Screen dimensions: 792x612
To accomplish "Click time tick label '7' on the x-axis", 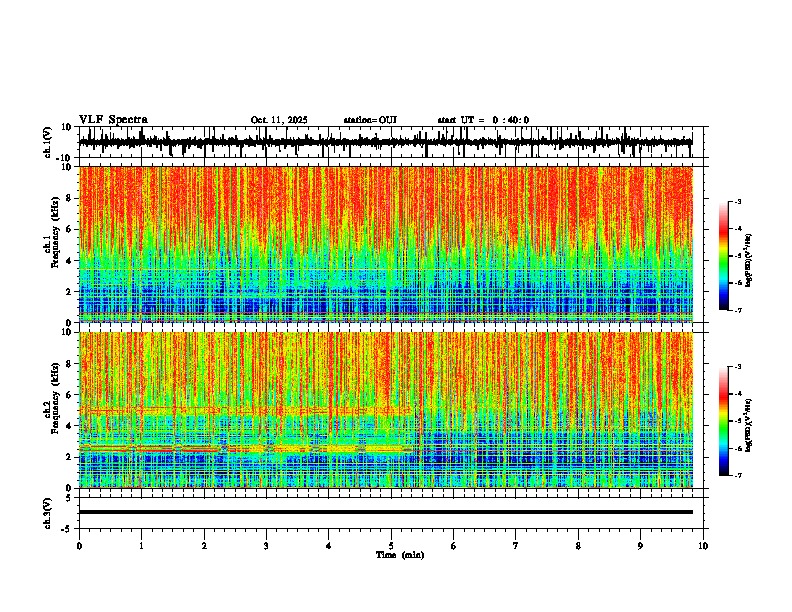I will [x=516, y=546].
